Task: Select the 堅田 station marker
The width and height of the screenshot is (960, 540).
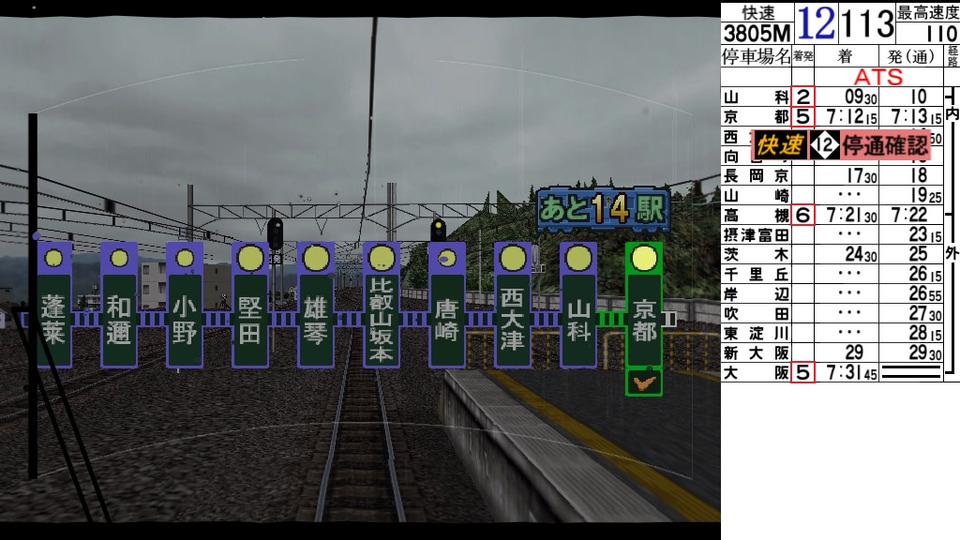Action: pyautogui.click(x=250, y=304)
